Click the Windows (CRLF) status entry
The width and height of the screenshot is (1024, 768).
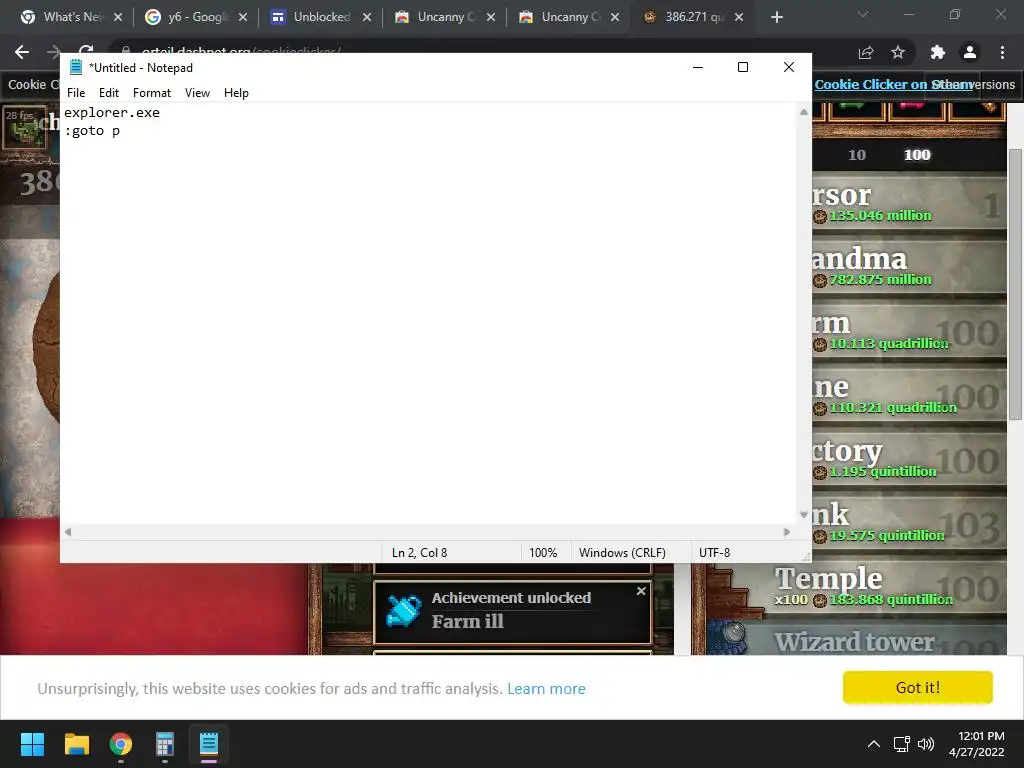622,552
